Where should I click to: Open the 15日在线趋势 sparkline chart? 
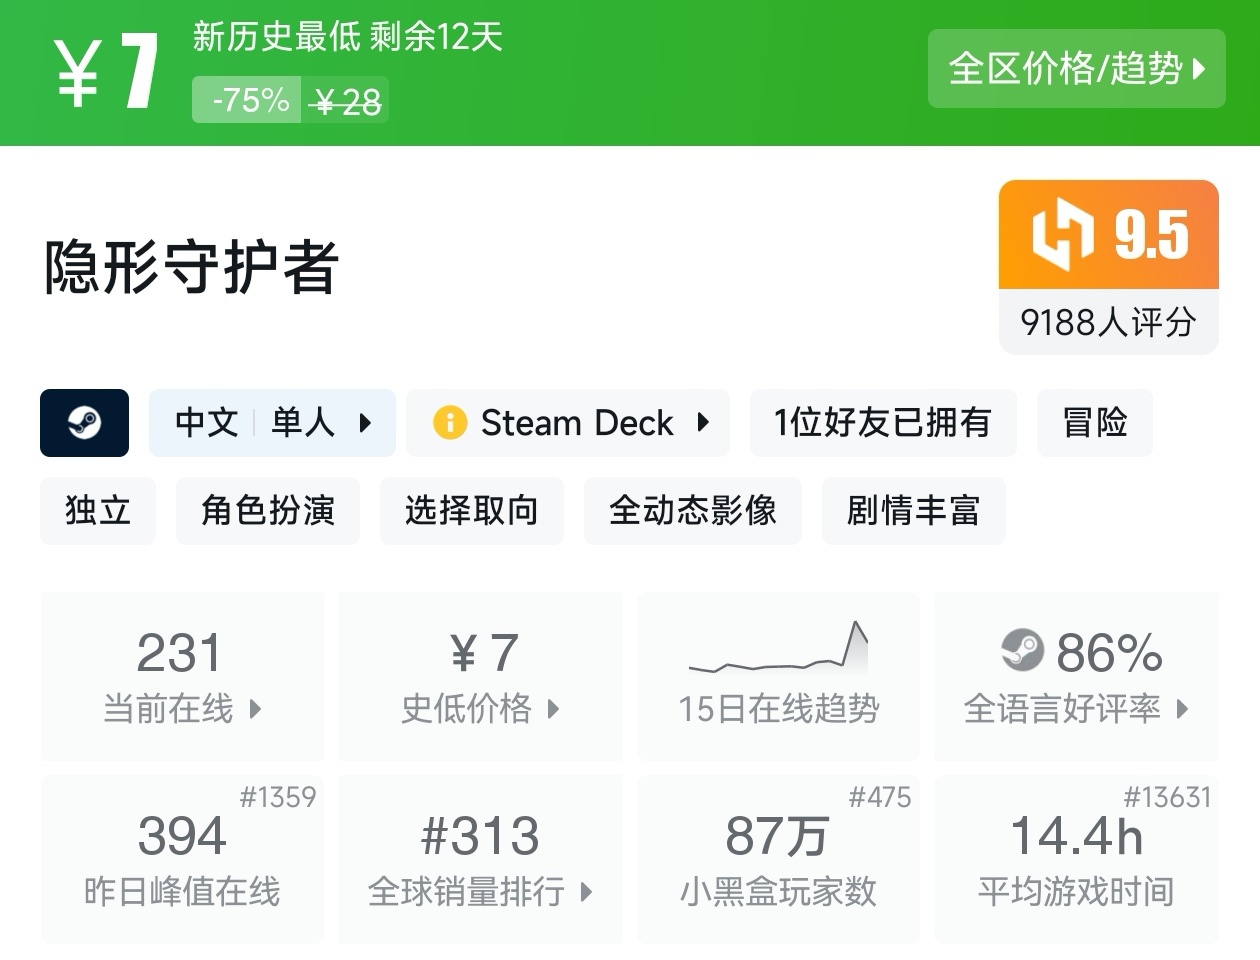click(778, 647)
